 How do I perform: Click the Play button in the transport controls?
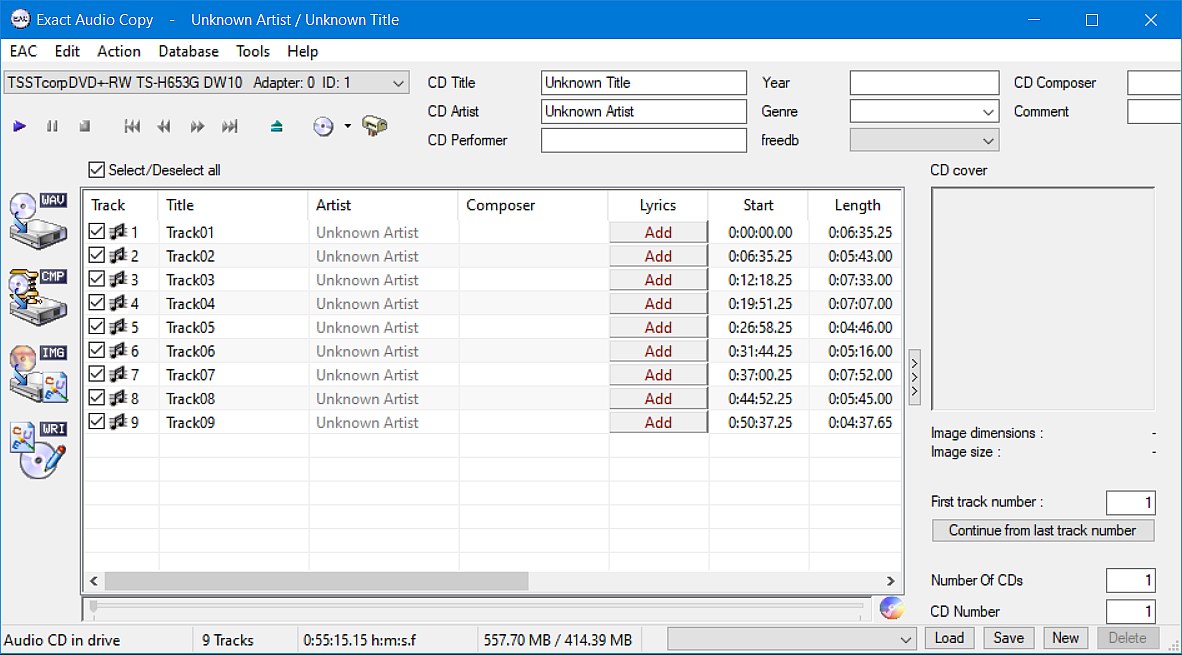(x=20, y=127)
